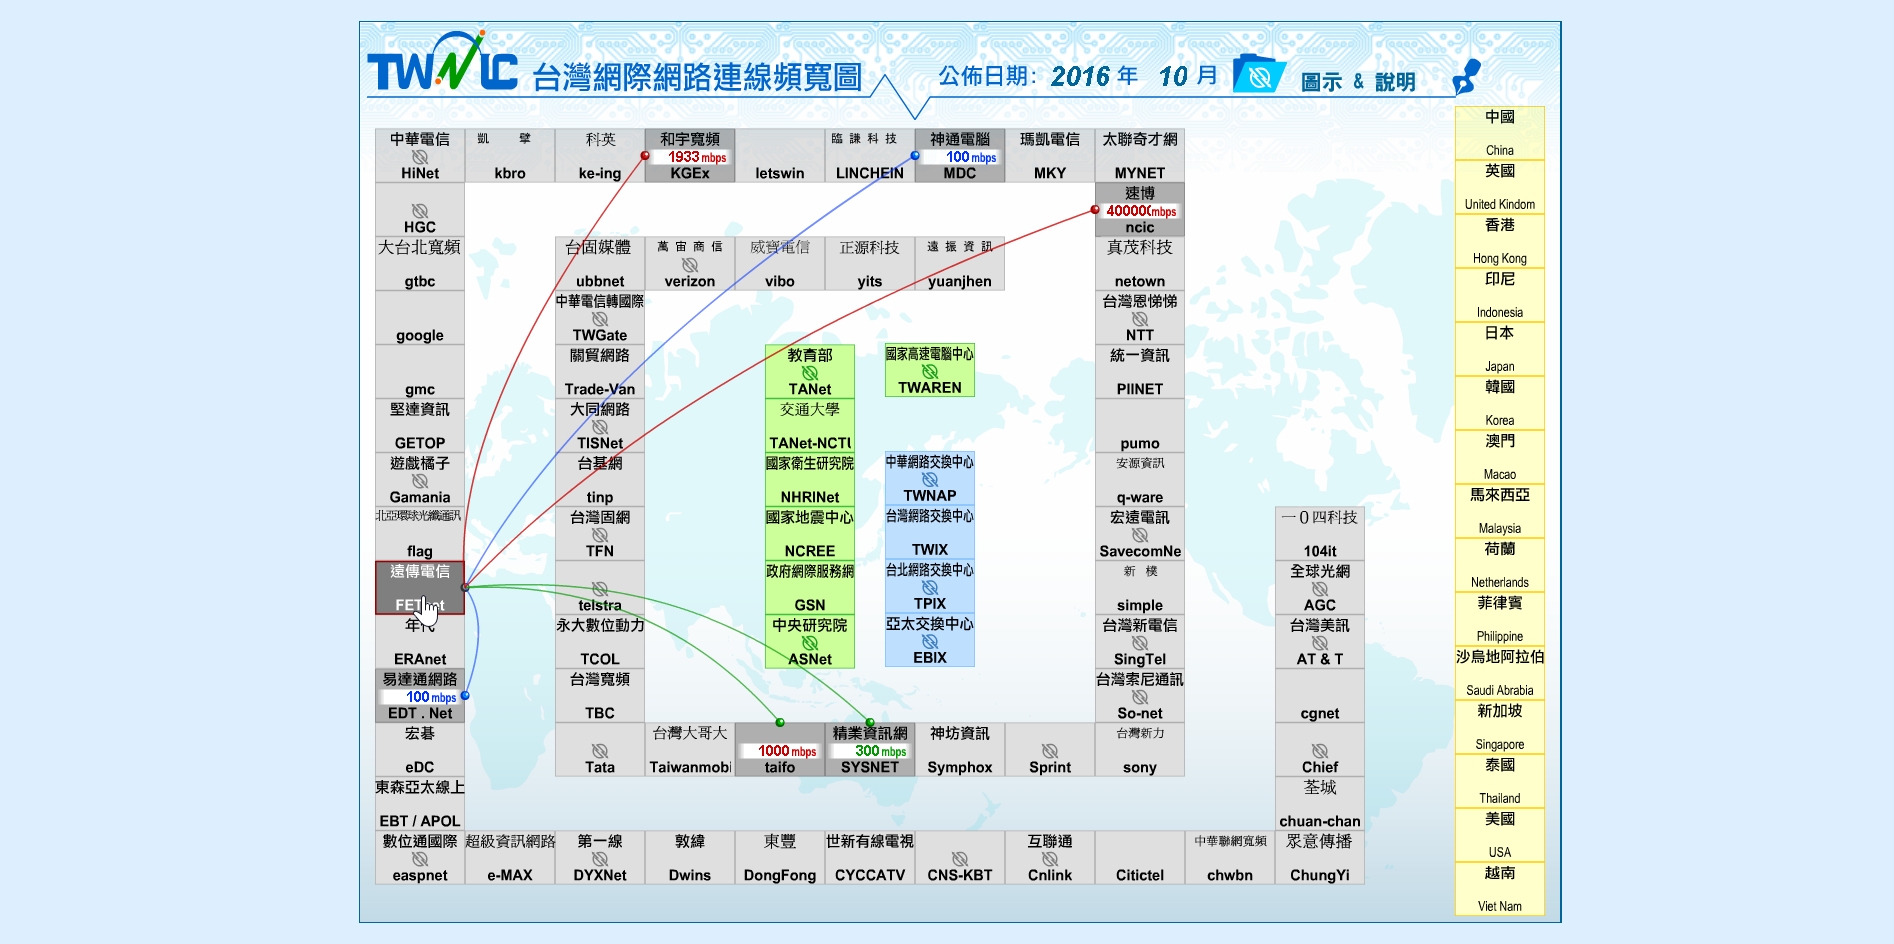The width and height of the screenshot is (1894, 944).
Task: Click the AT & T crossed-circle icon
Action: (1320, 643)
